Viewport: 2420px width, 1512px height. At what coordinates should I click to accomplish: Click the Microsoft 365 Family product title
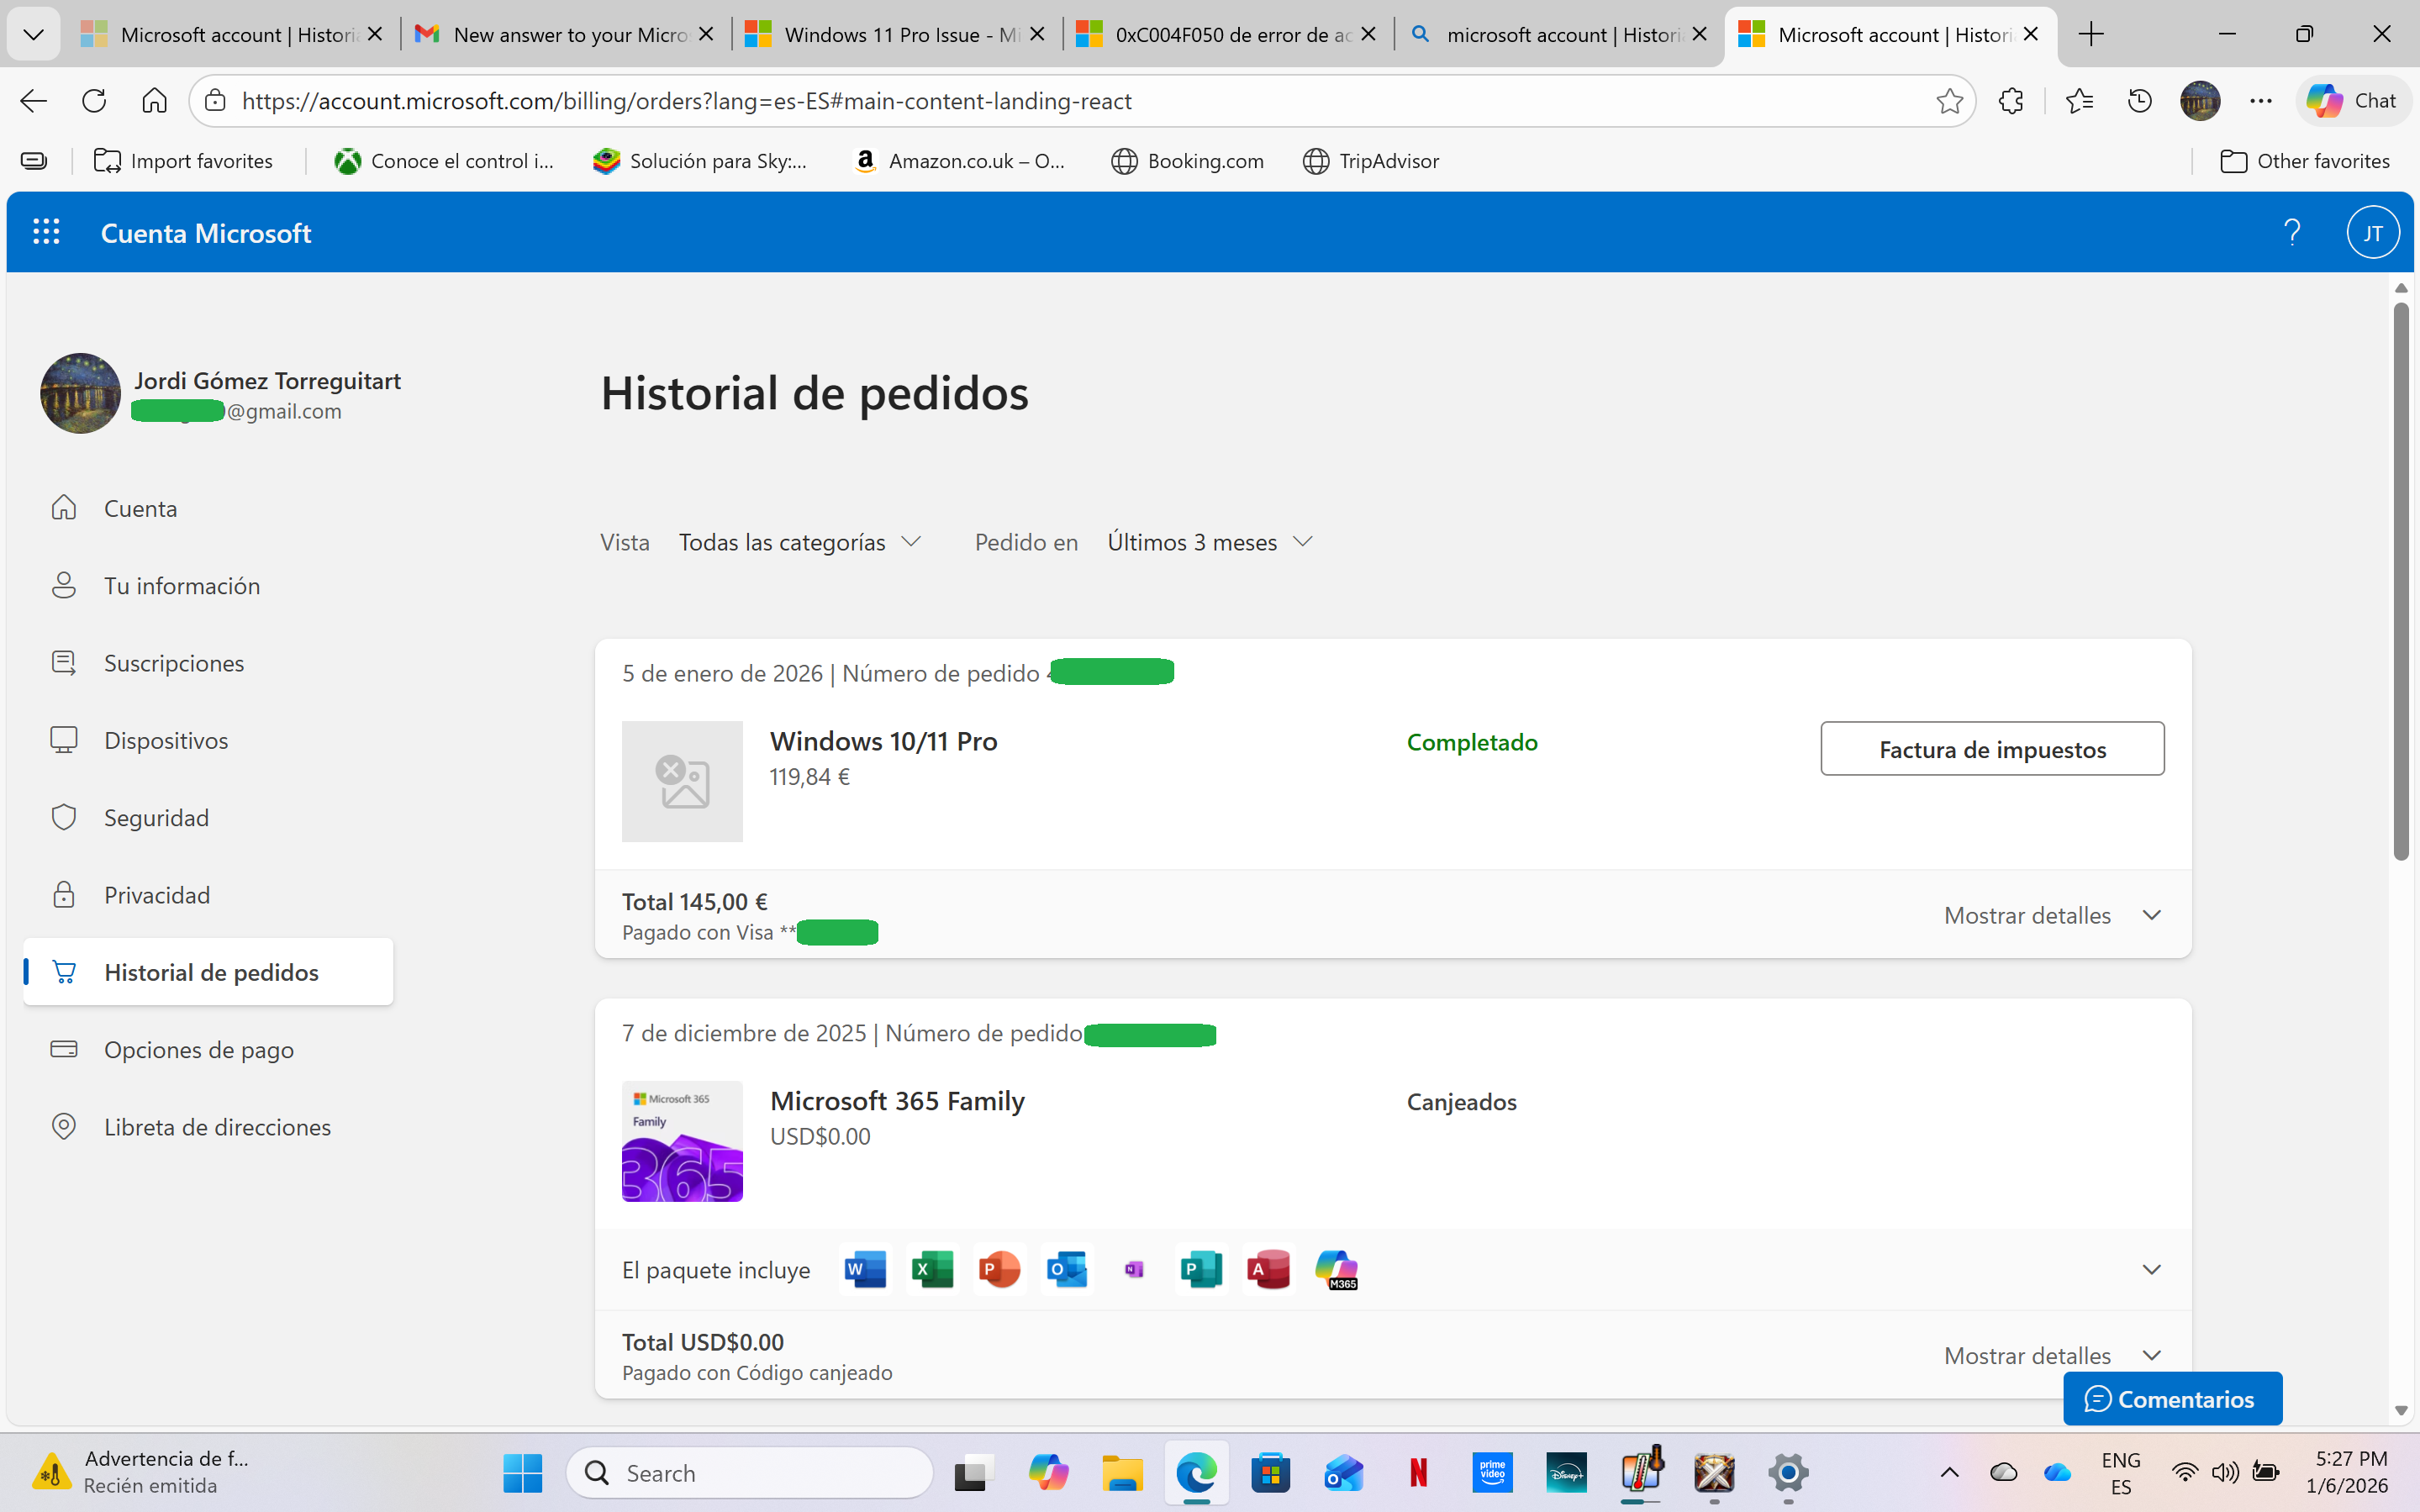897,1101
